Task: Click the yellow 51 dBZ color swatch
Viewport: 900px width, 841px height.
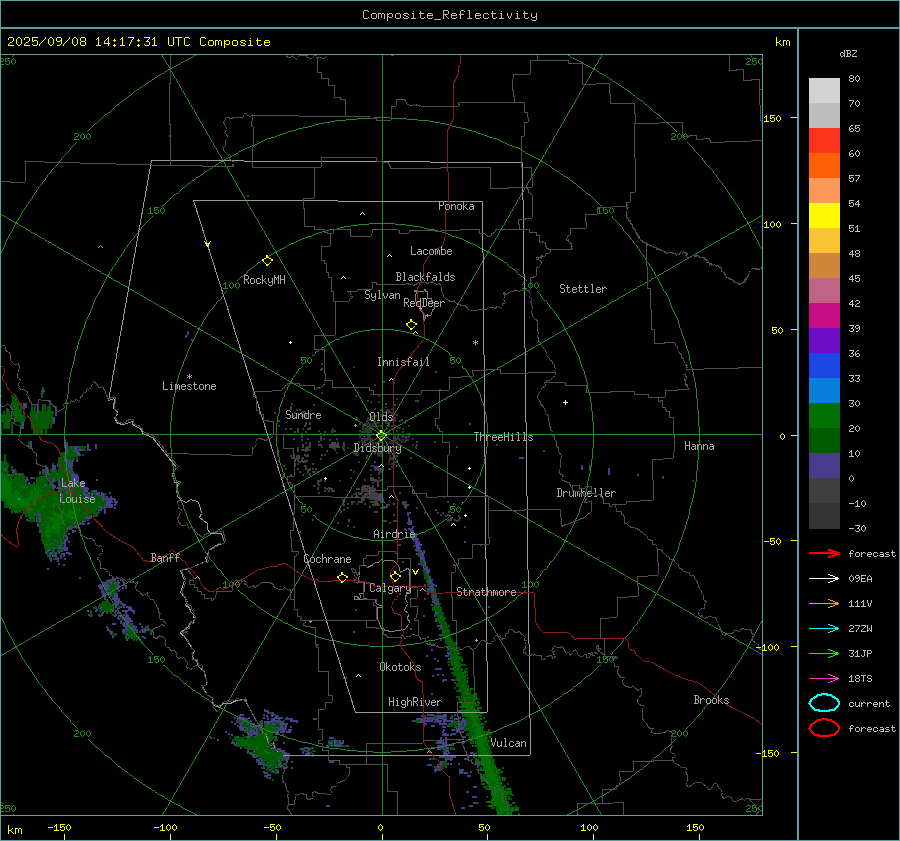Action: coord(824,216)
